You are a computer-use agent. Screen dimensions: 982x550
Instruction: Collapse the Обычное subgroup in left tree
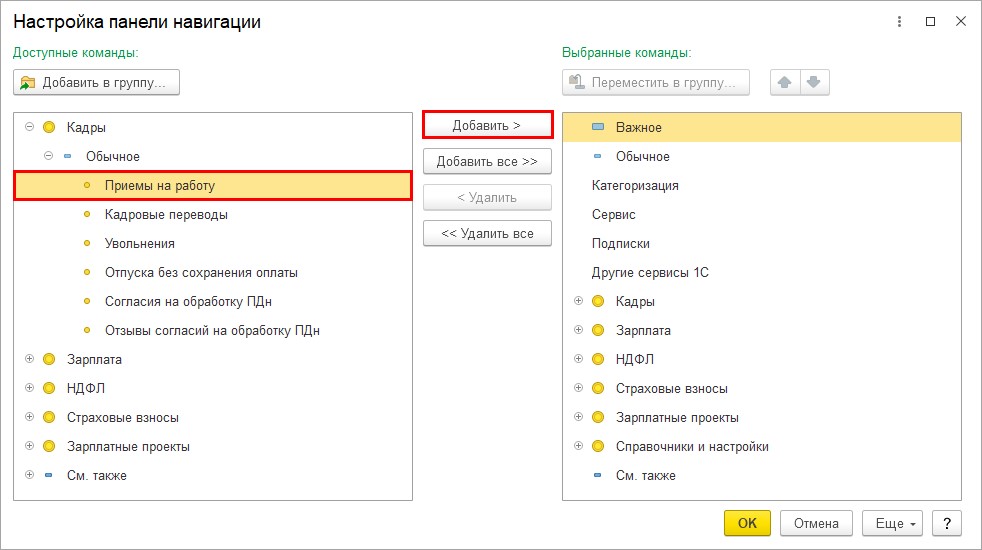pyautogui.click(x=48, y=157)
